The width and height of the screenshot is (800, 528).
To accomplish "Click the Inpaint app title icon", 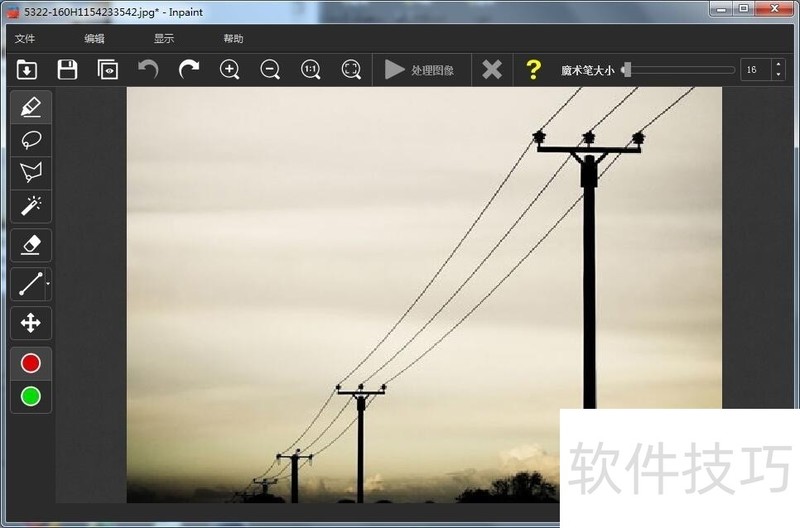I will coord(13,12).
